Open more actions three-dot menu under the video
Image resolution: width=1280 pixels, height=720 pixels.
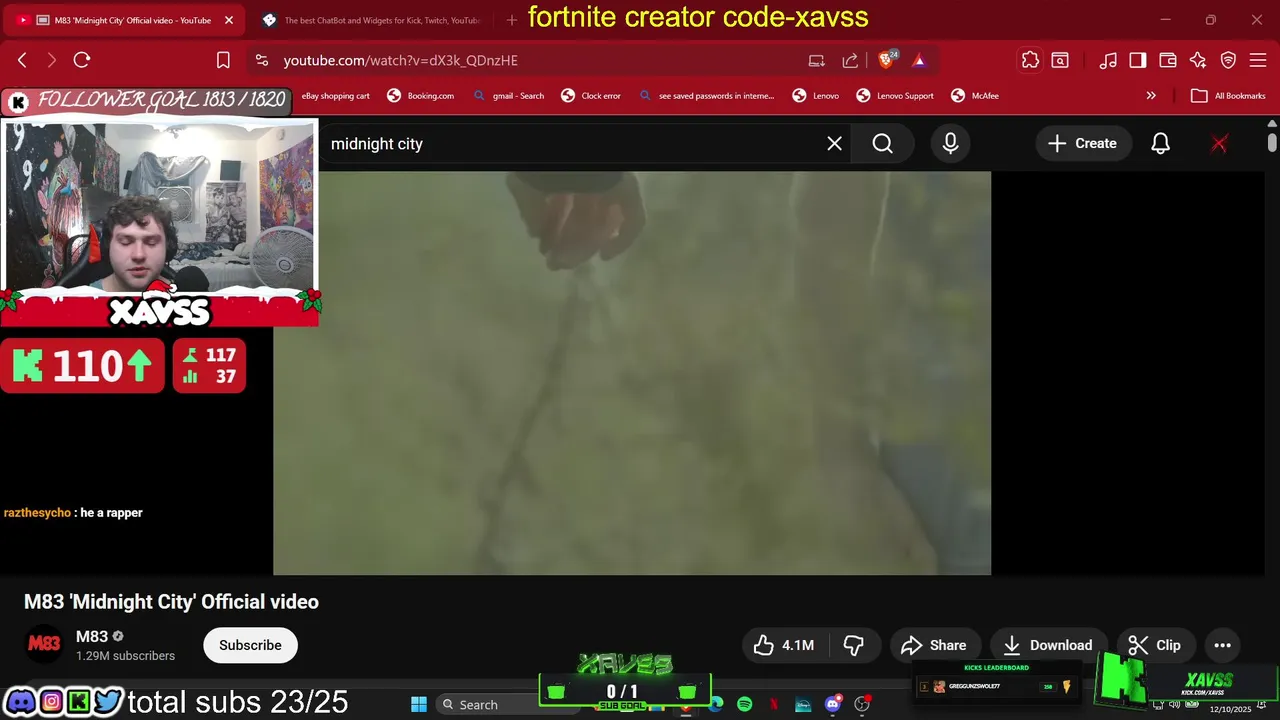pyautogui.click(x=1222, y=645)
